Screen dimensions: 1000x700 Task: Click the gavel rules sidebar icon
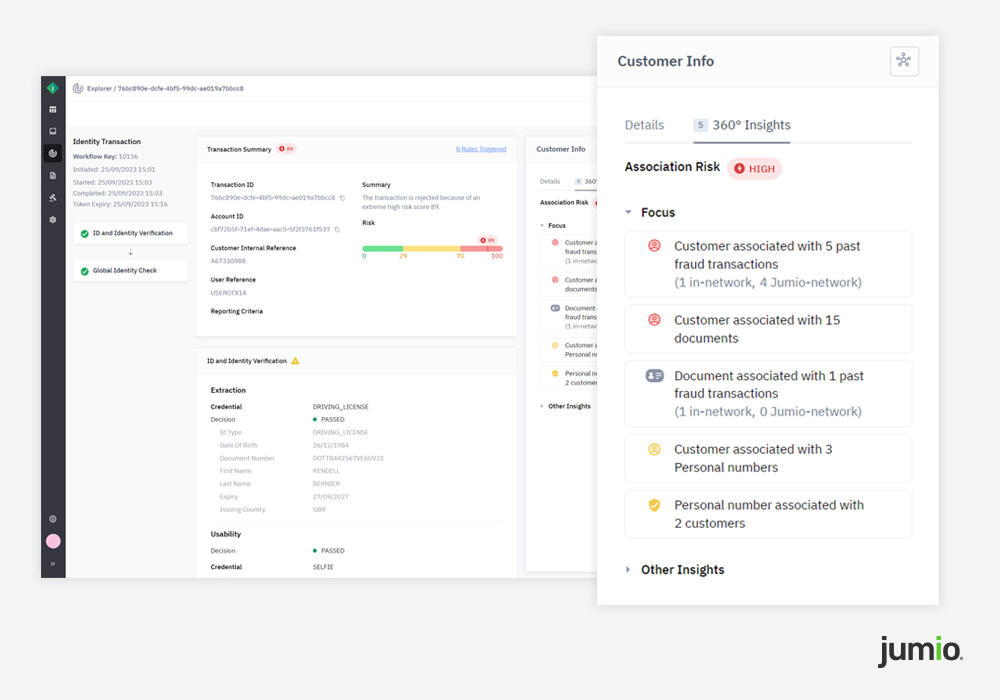coord(53,197)
